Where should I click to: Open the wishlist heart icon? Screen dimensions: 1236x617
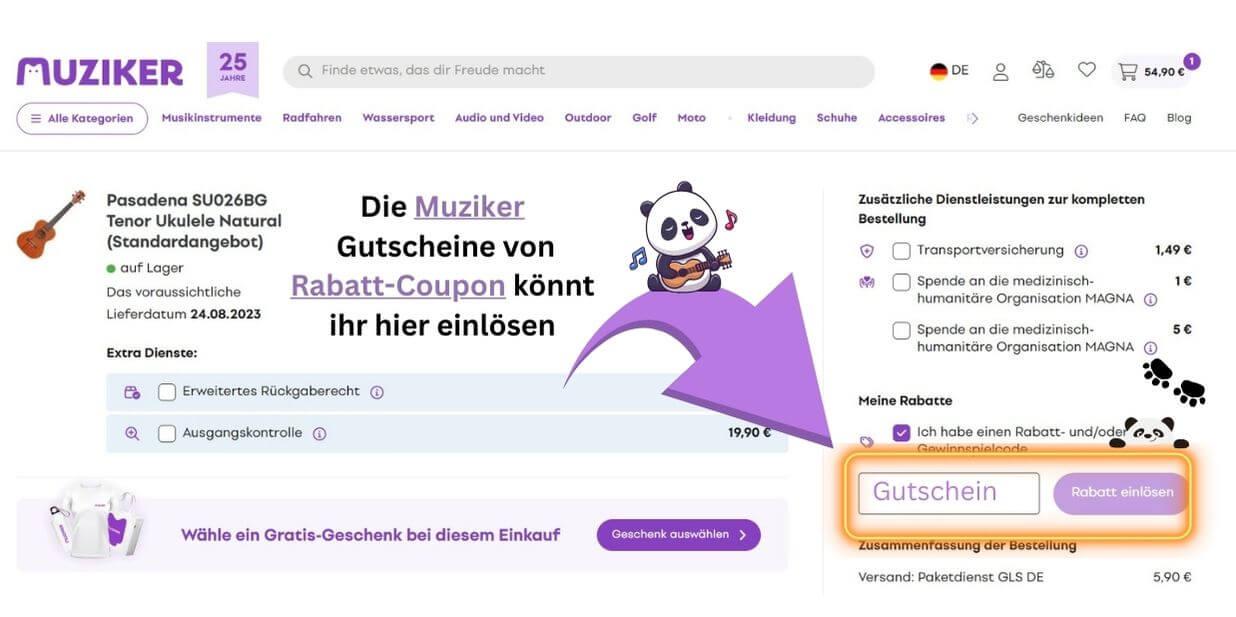(x=1086, y=70)
